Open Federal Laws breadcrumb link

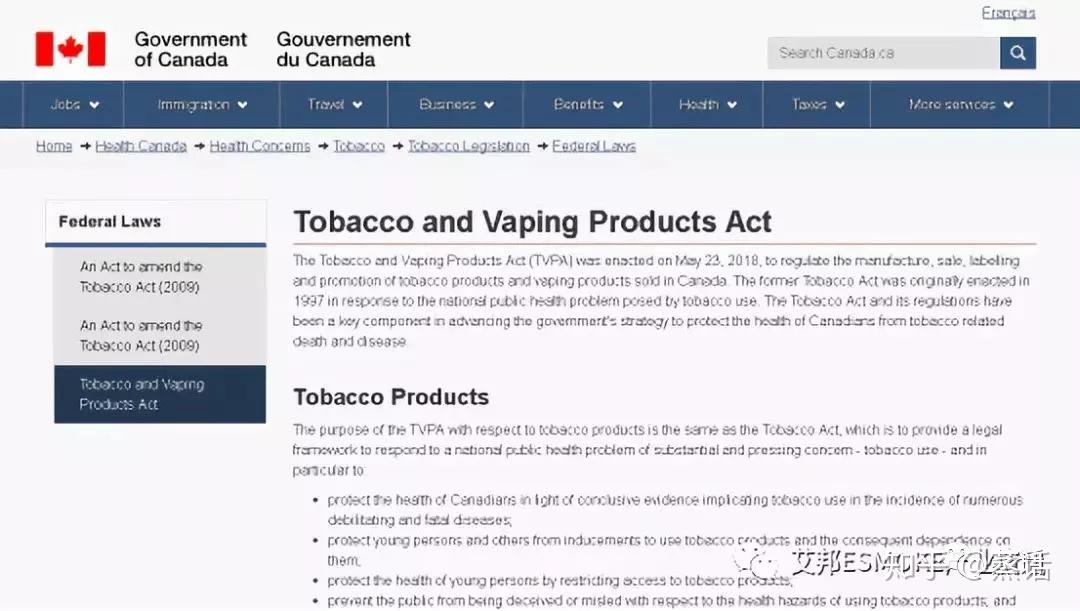(594, 146)
